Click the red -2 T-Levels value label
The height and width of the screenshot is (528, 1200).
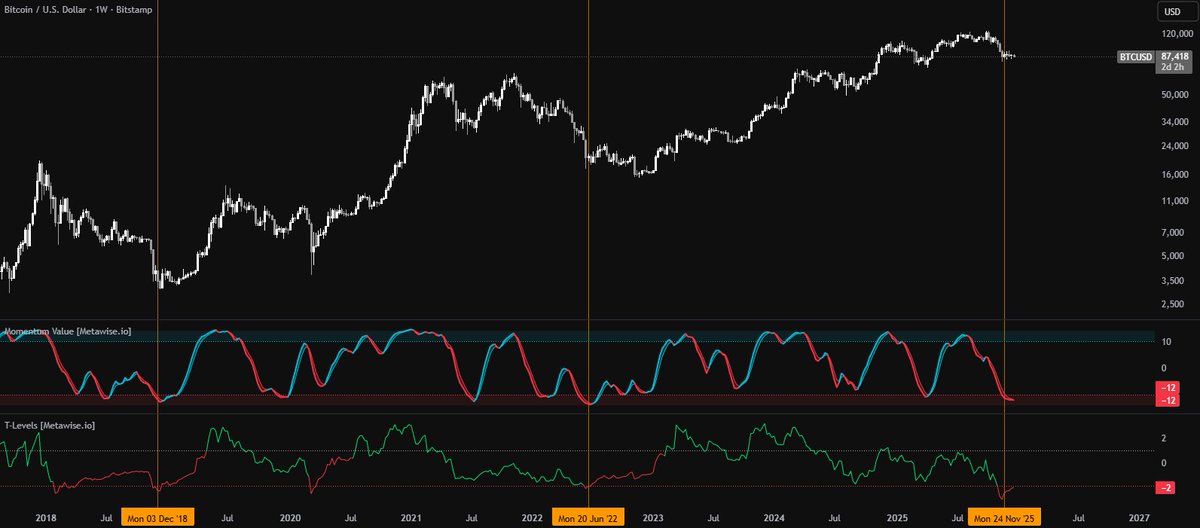(1166, 487)
